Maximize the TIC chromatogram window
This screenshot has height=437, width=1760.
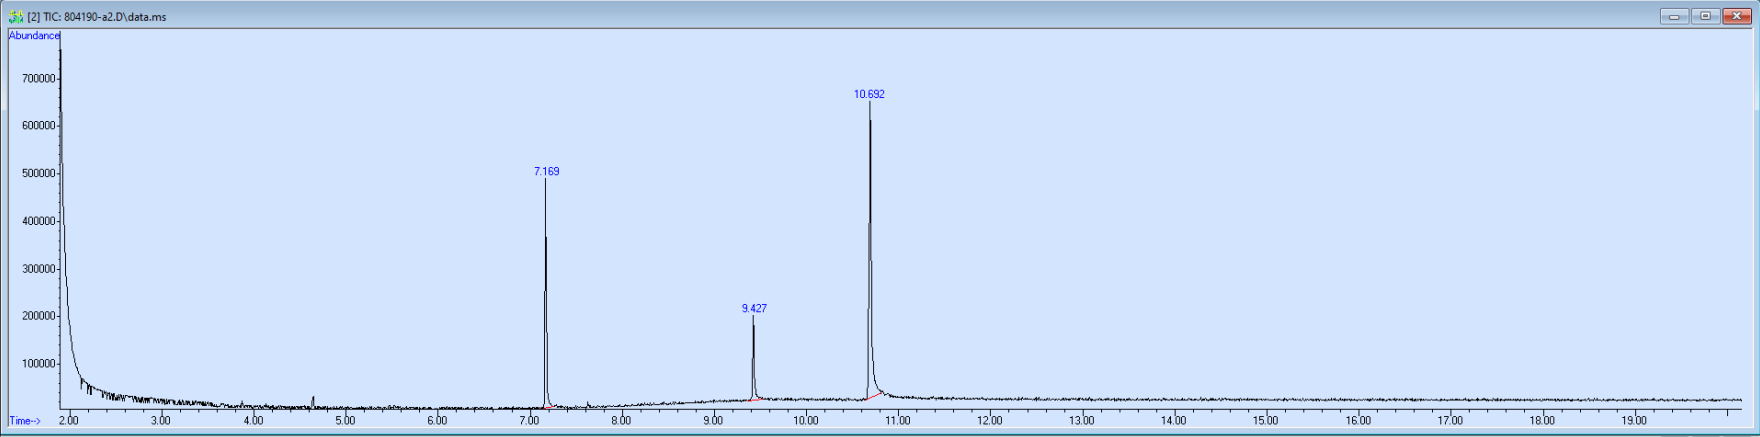[1705, 16]
